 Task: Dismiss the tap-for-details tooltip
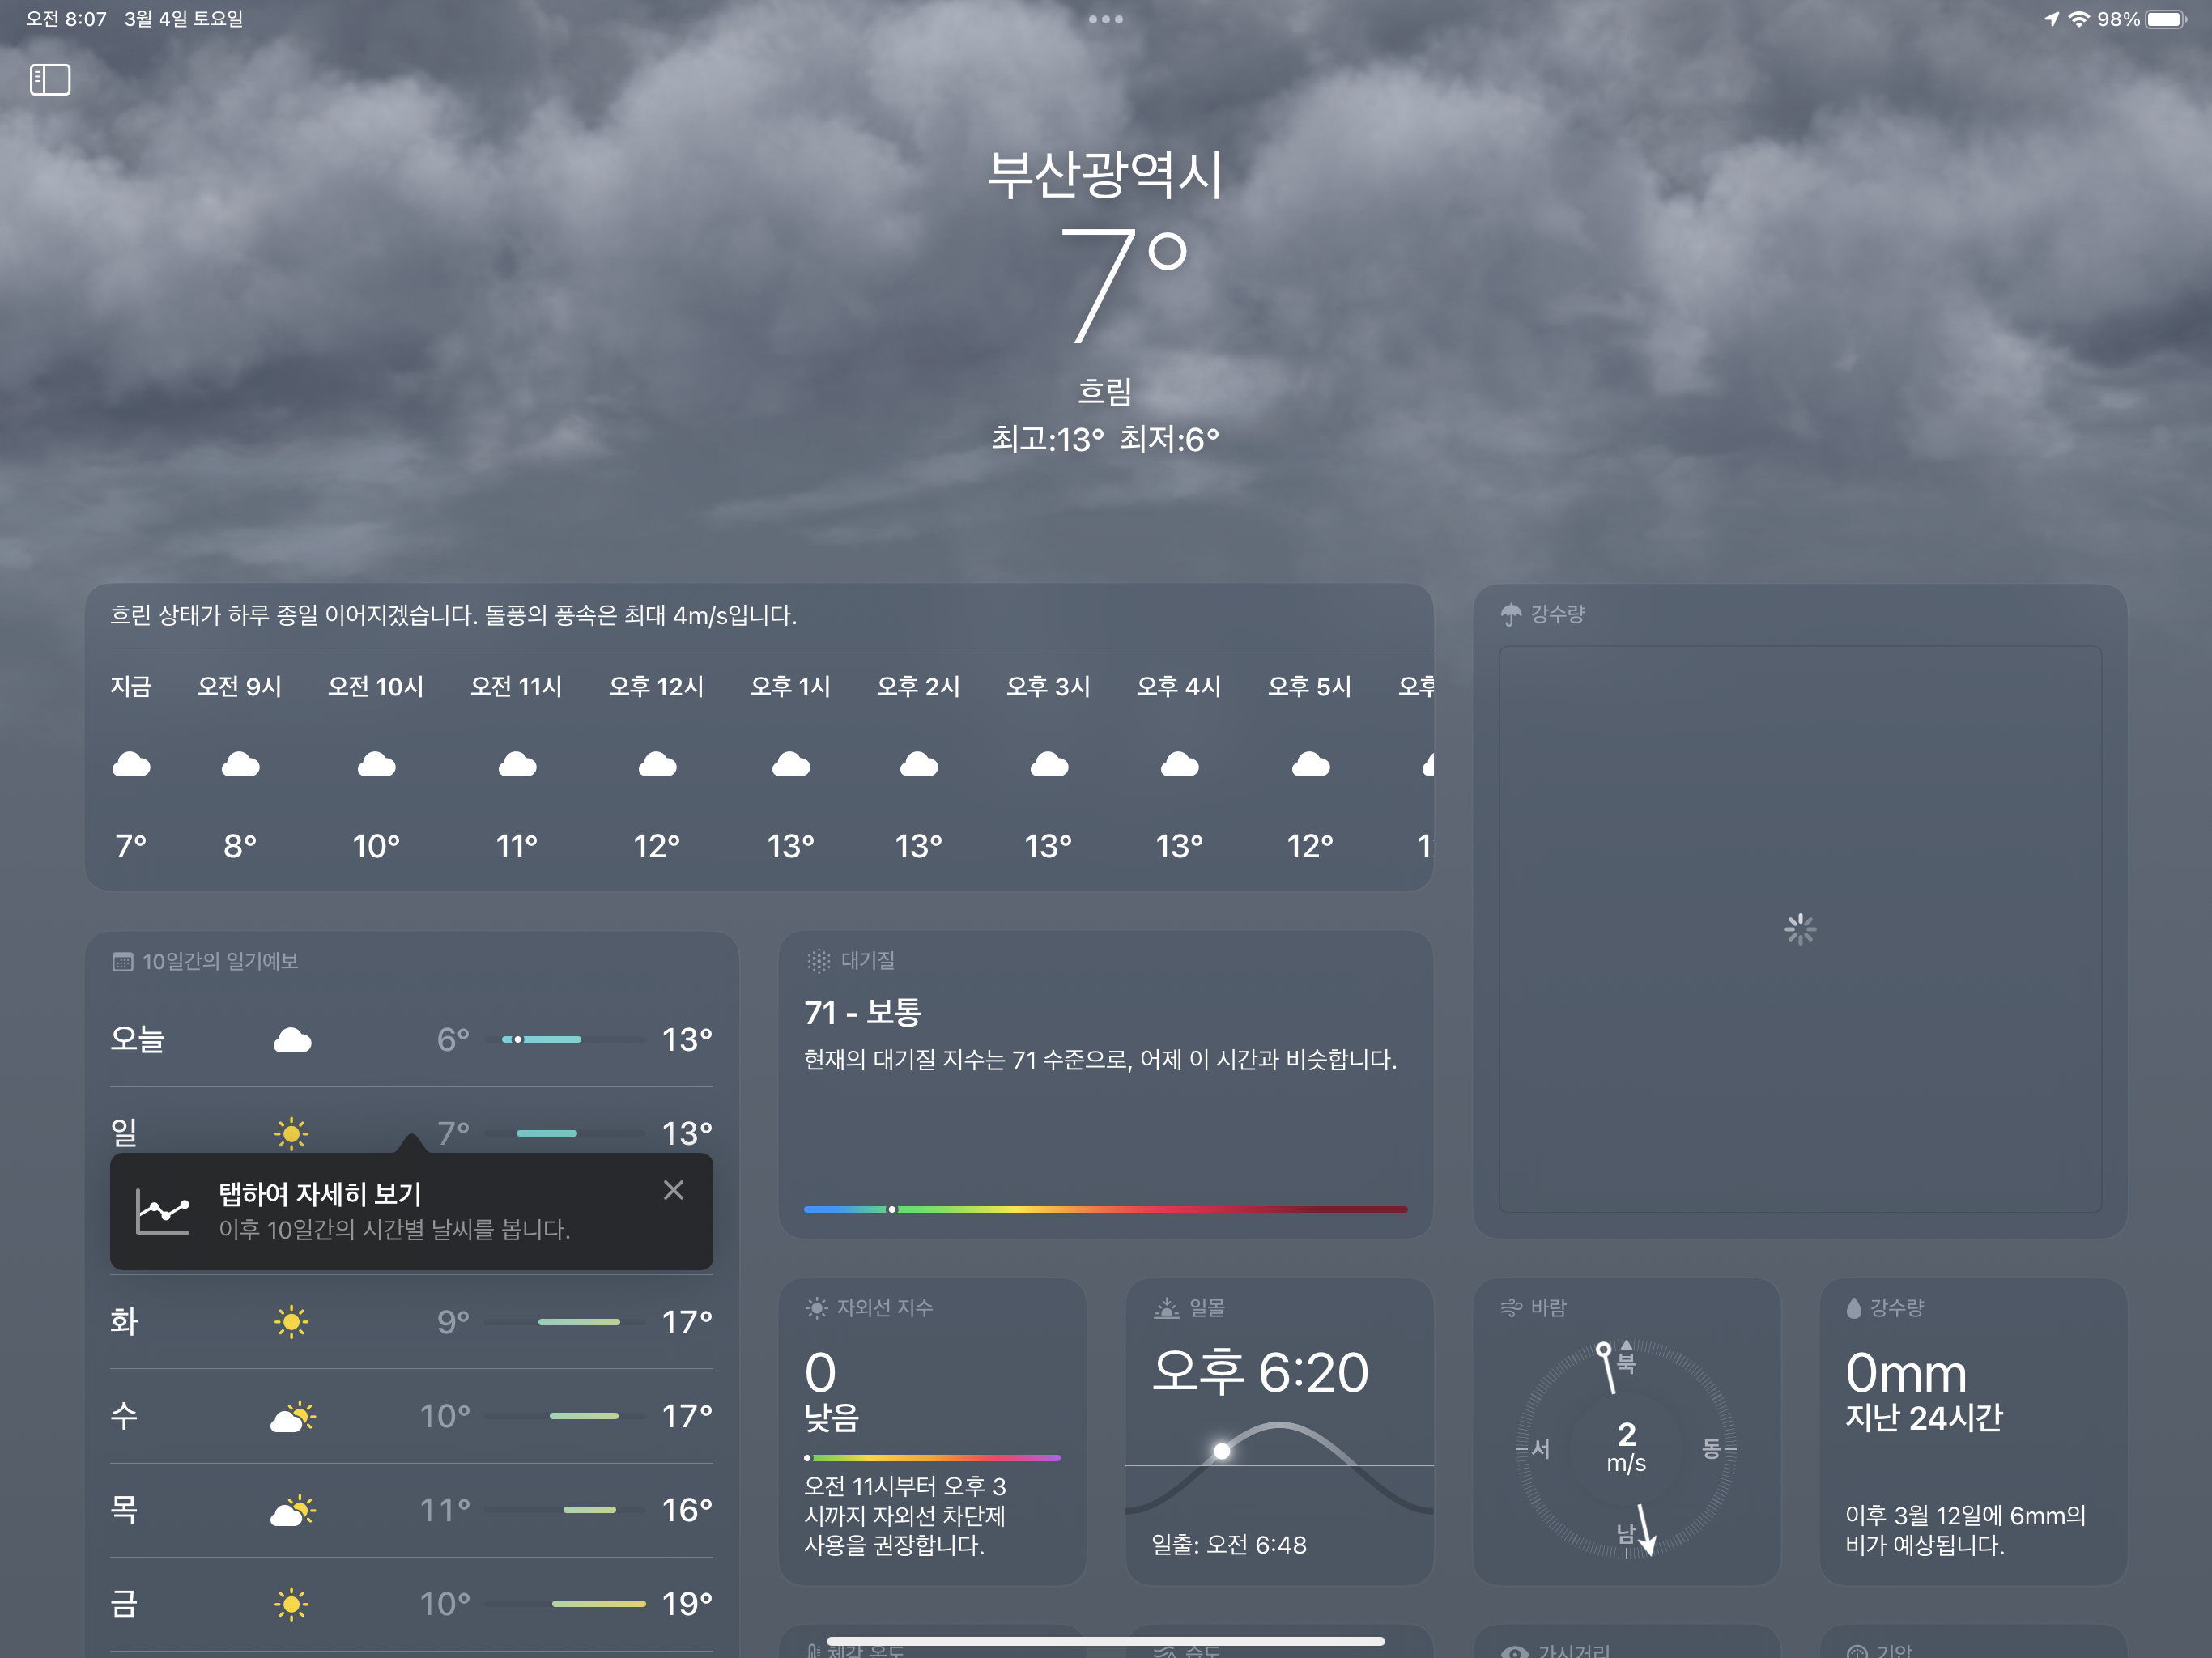(673, 1190)
